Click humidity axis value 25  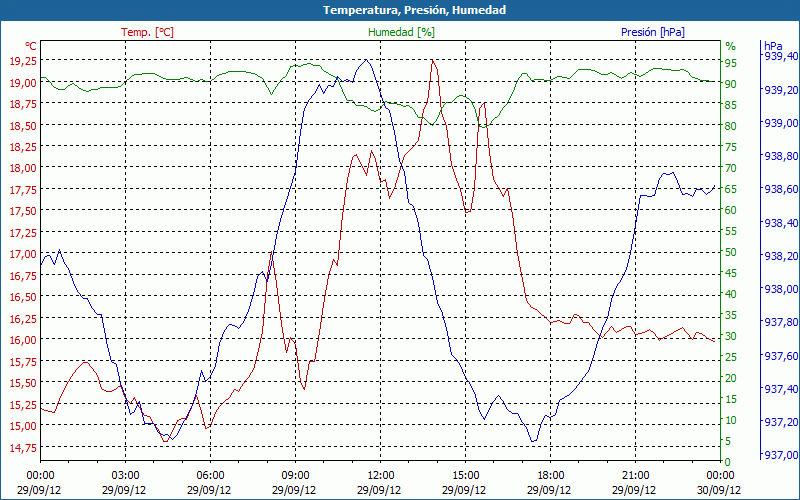tap(731, 357)
